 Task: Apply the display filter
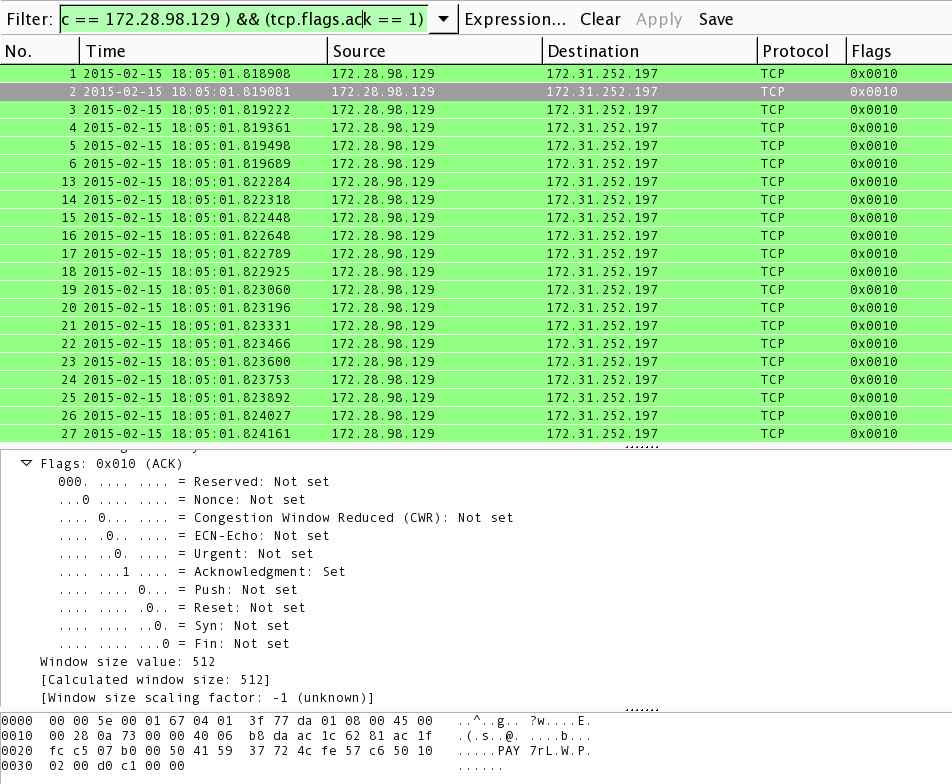pyautogui.click(x=659, y=19)
